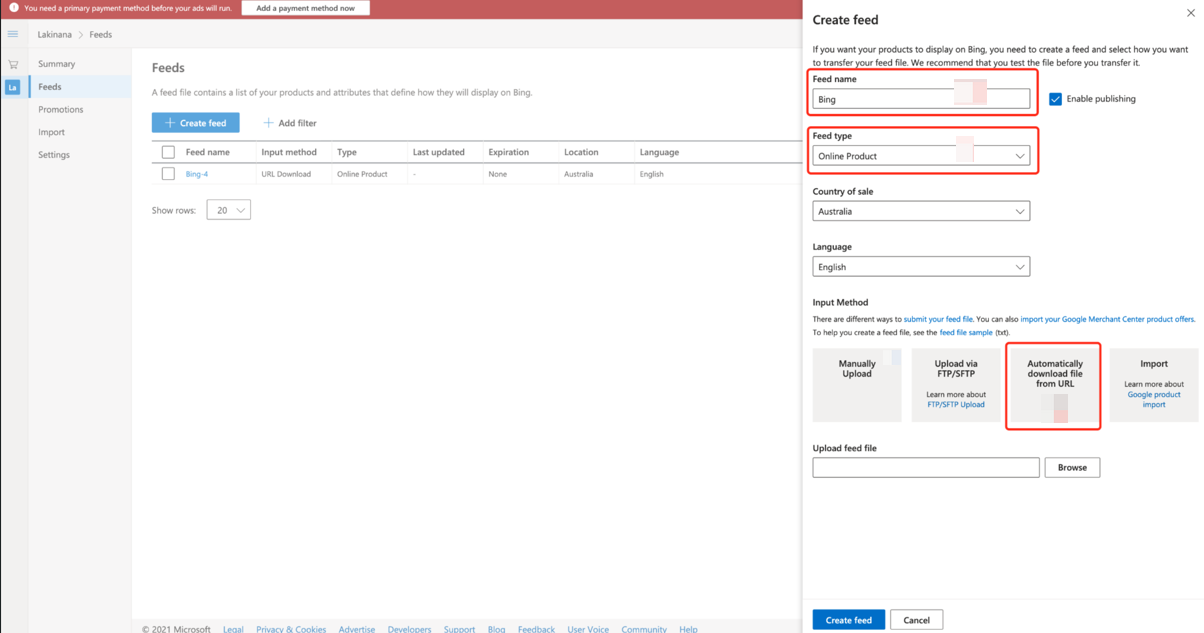
Task: Click the Upload feed file field
Action: click(926, 467)
